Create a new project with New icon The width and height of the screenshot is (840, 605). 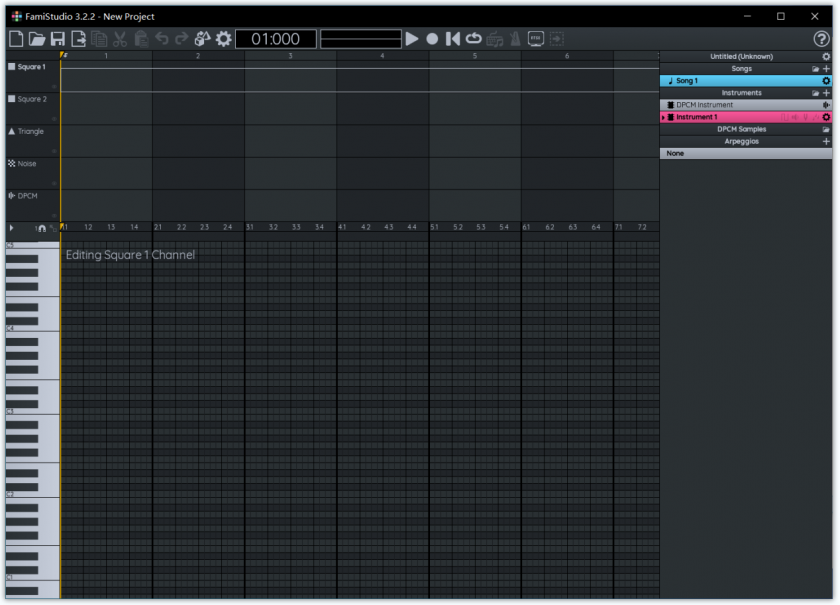click(16, 39)
